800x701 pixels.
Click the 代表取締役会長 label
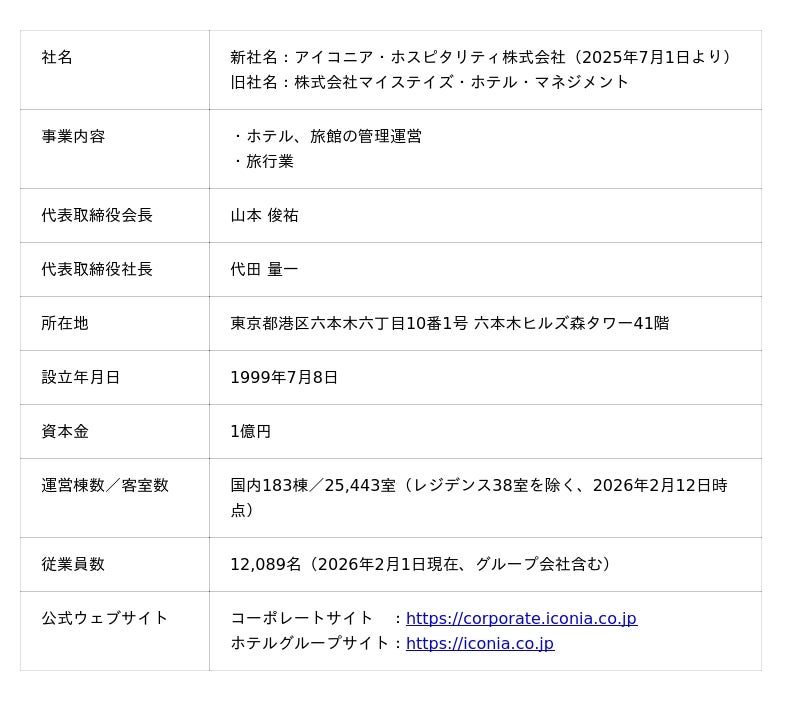(x=97, y=216)
